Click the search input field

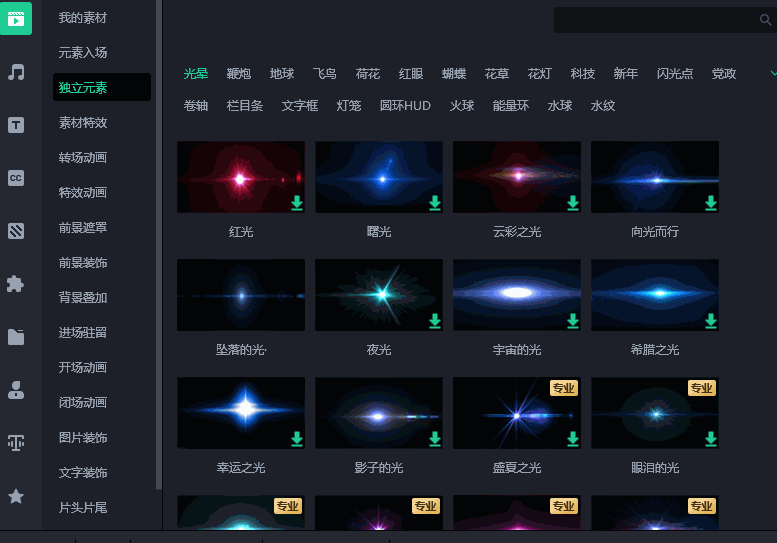point(665,20)
